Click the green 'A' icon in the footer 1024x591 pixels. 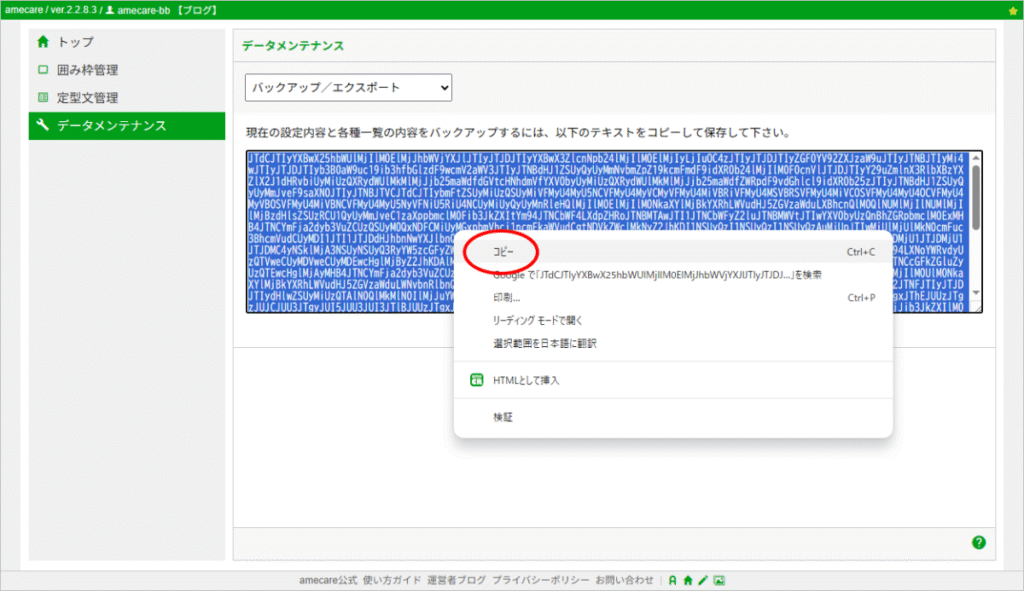tap(673, 580)
